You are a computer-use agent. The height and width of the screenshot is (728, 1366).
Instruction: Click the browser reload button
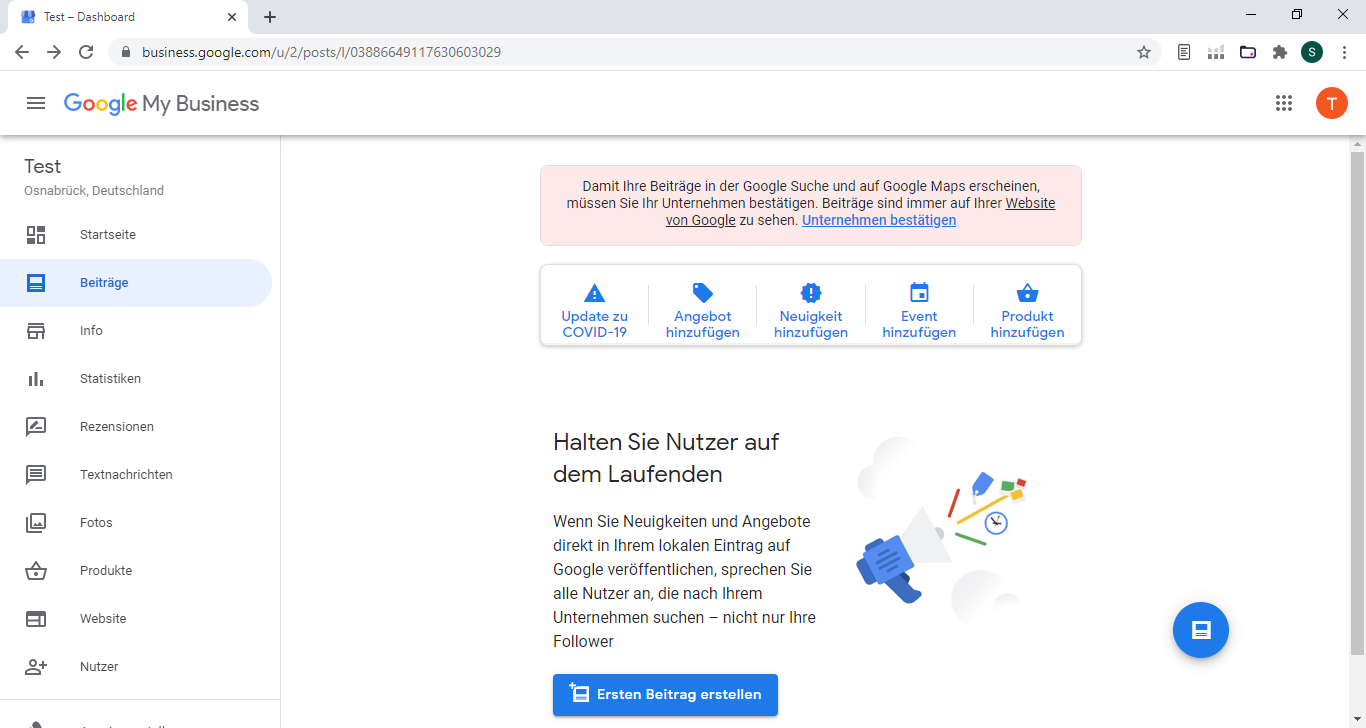[86, 52]
